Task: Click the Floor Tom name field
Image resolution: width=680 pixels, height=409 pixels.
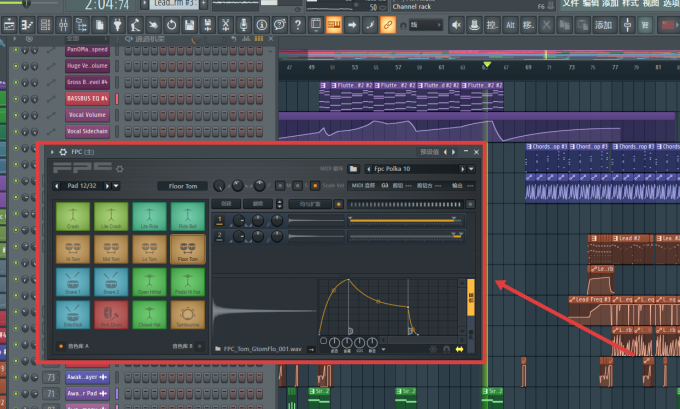Action: 183,186
